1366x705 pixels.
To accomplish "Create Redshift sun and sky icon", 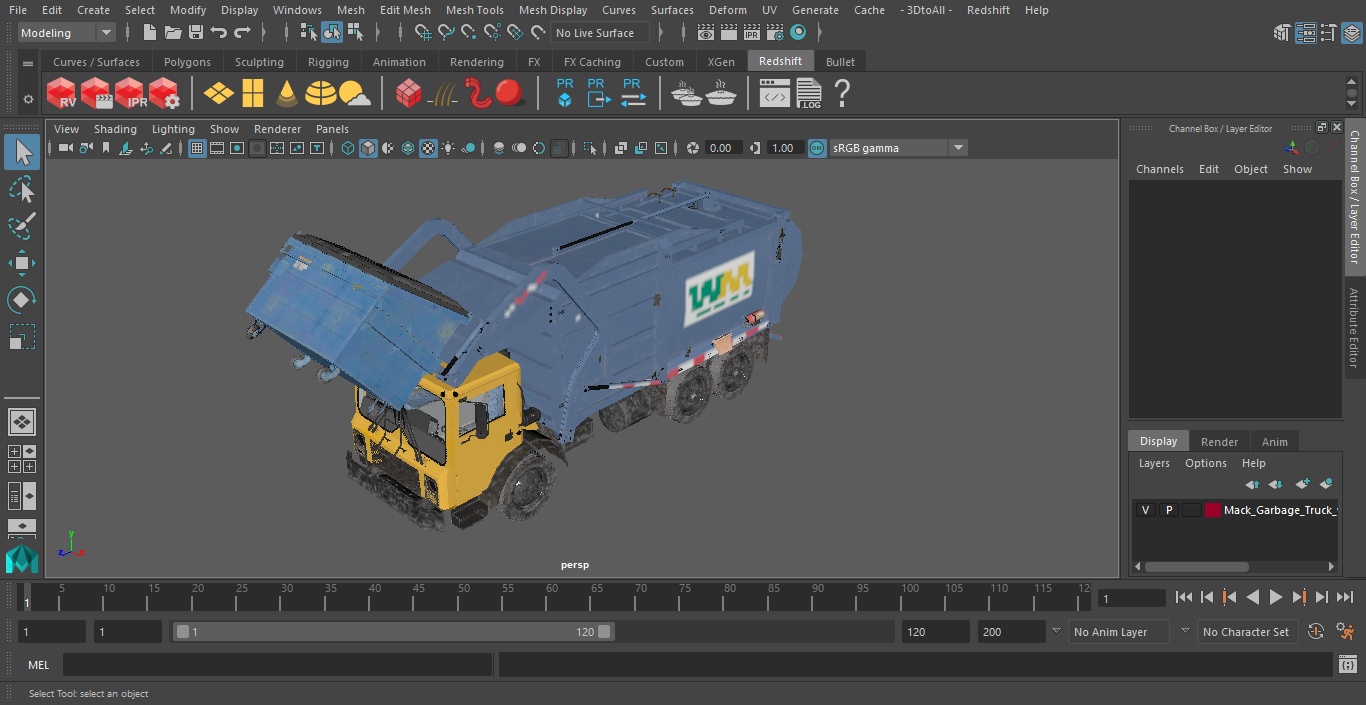I will 355,94.
